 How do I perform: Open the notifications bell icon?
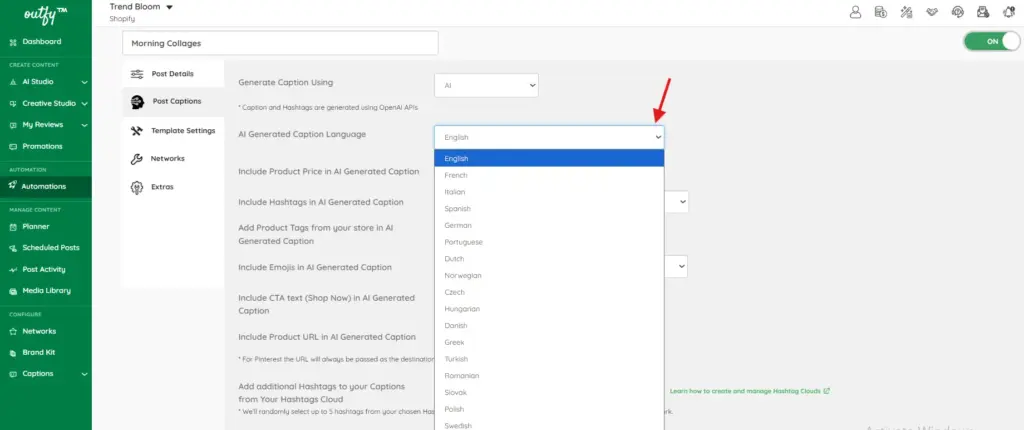[1008, 12]
